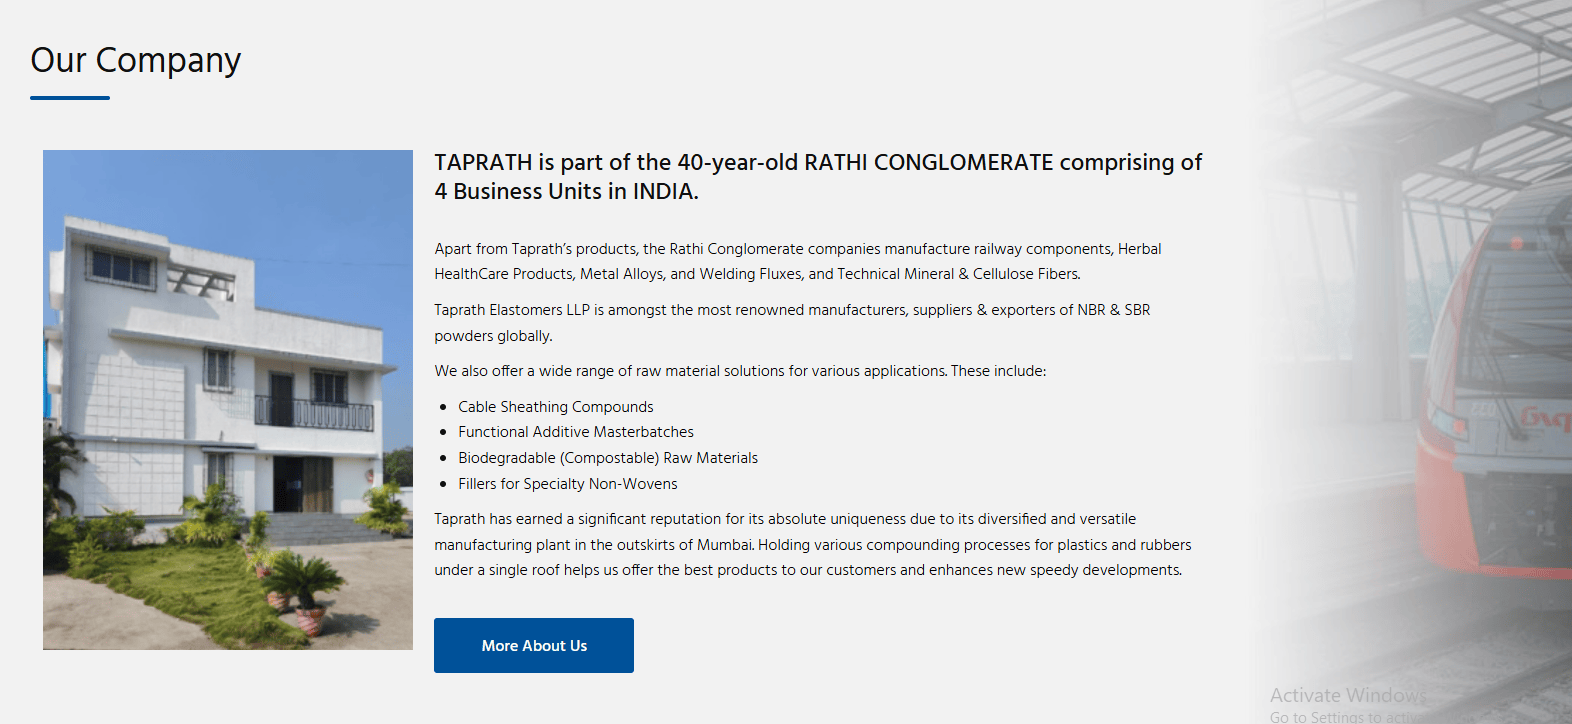
Task: Click the Taprath Elastomers LLP paragraph
Action: point(792,322)
